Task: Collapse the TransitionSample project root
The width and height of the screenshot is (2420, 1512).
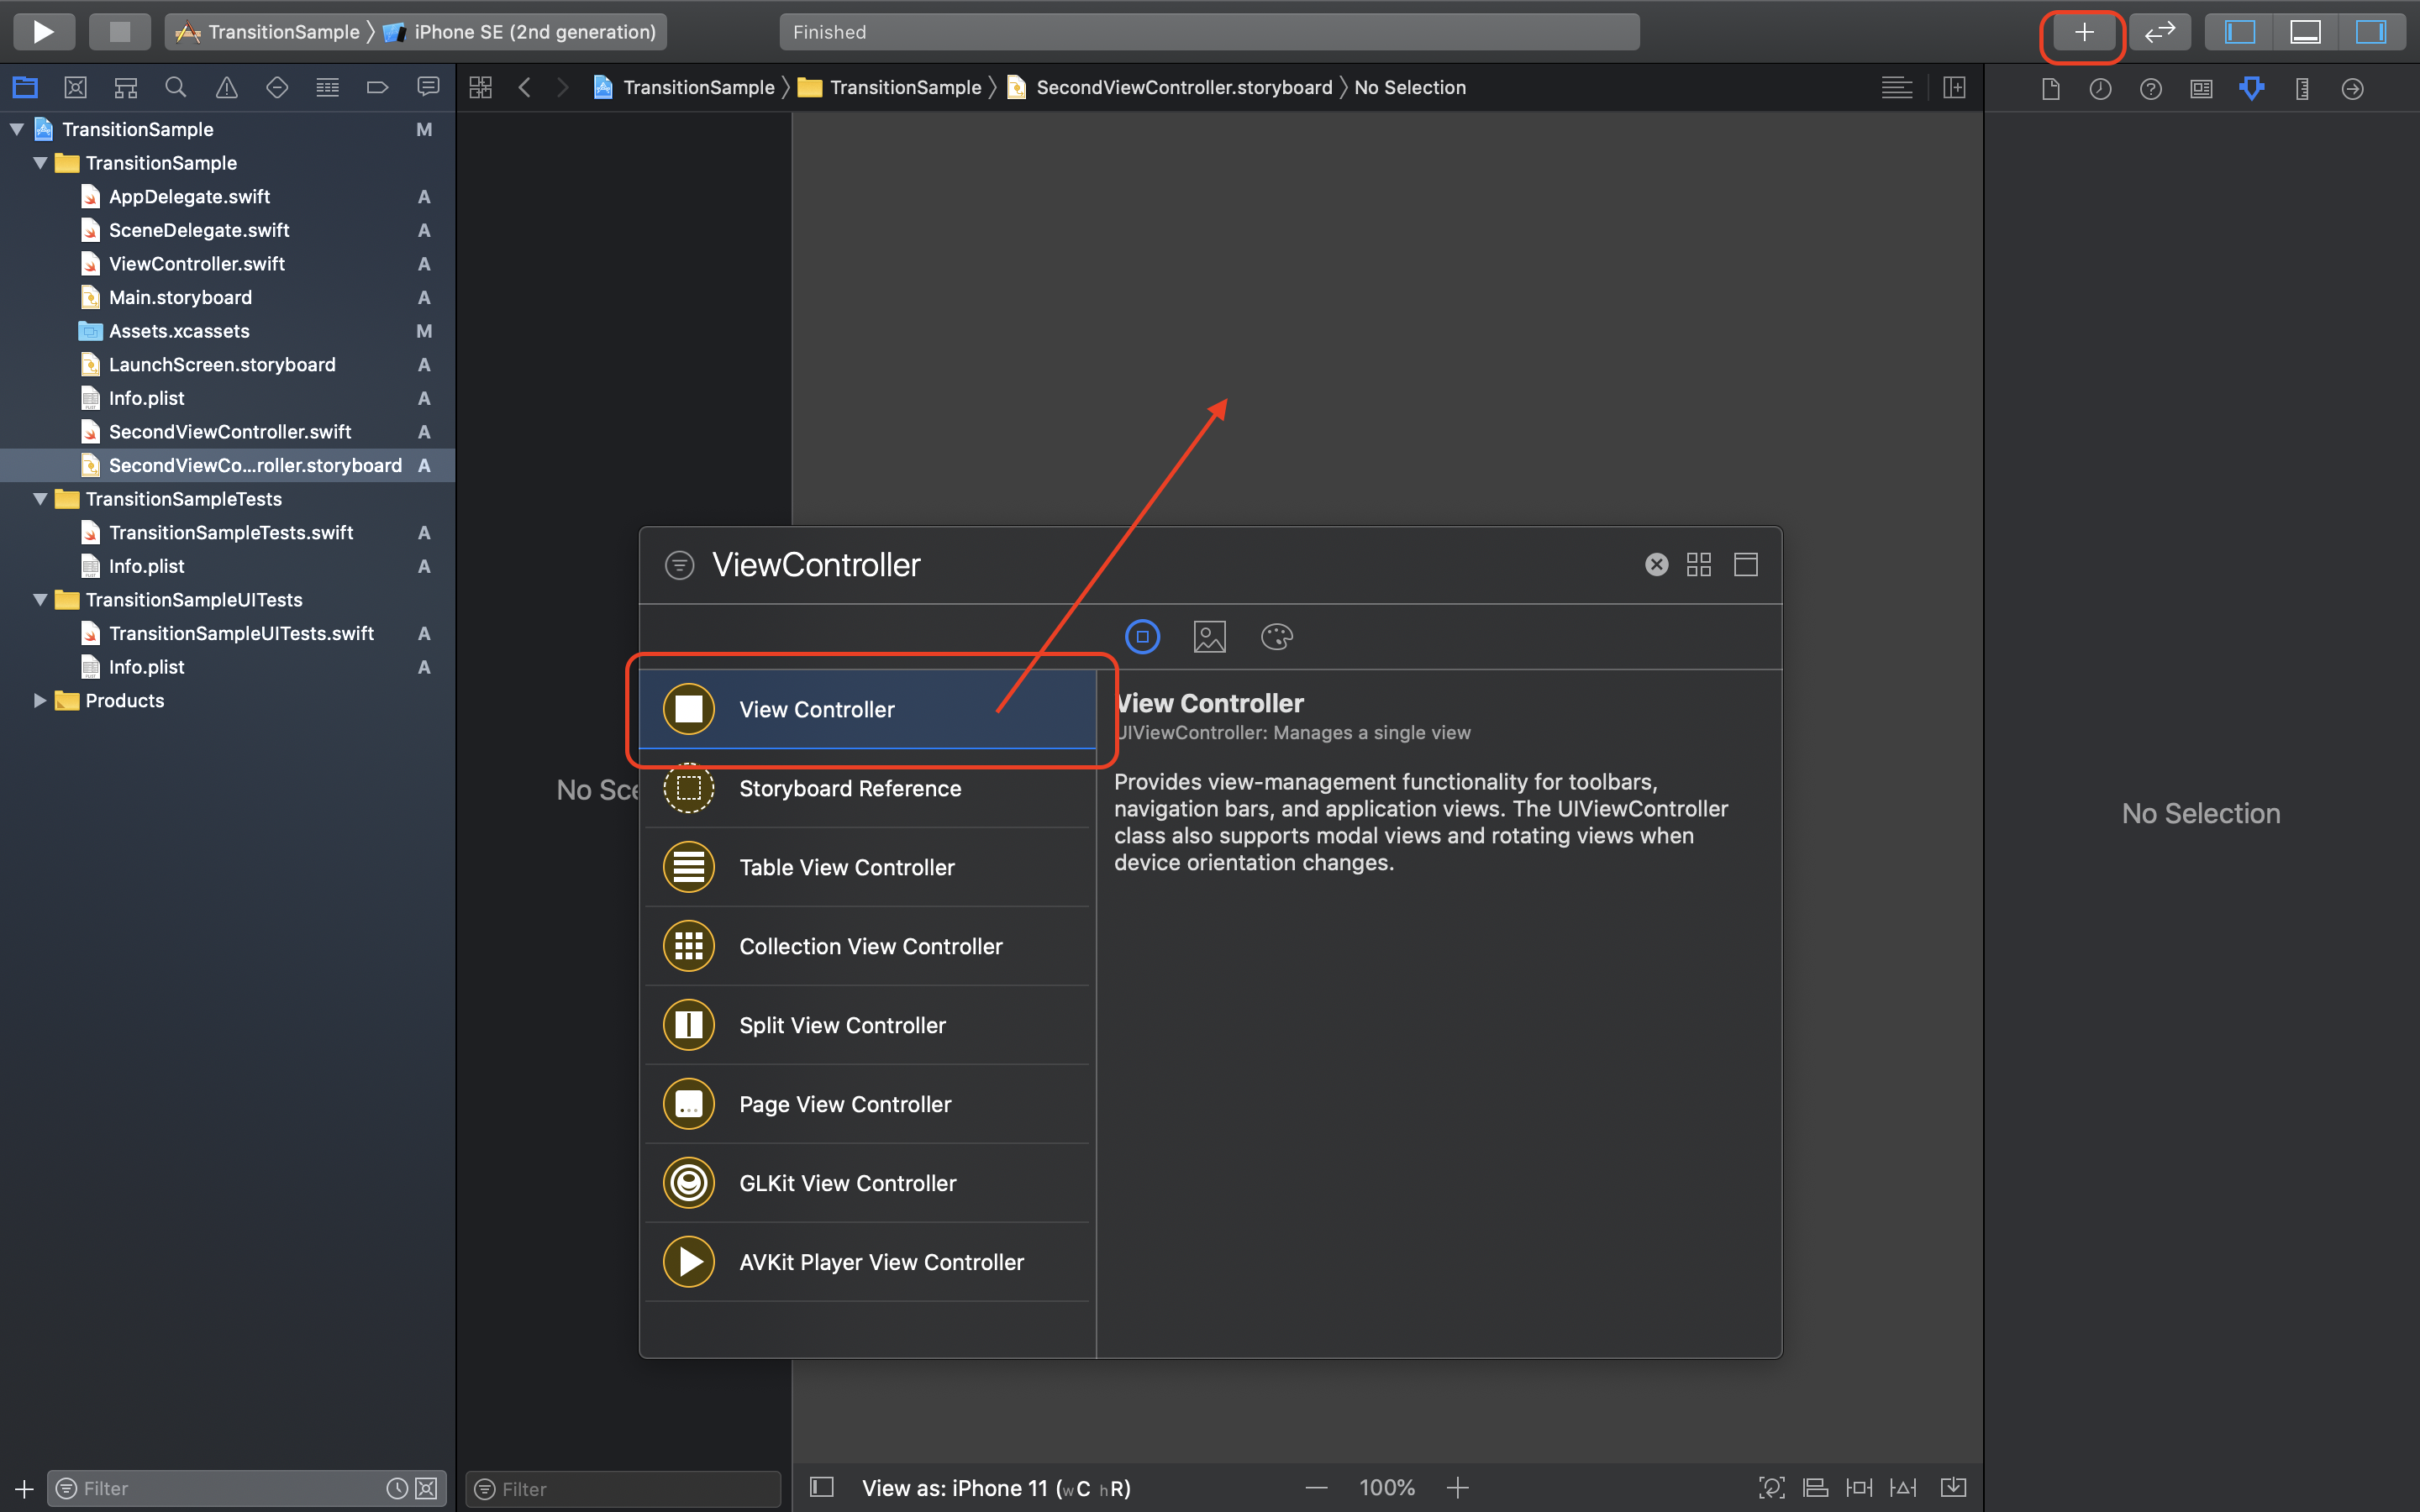Action: pyautogui.click(x=17, y=129)
